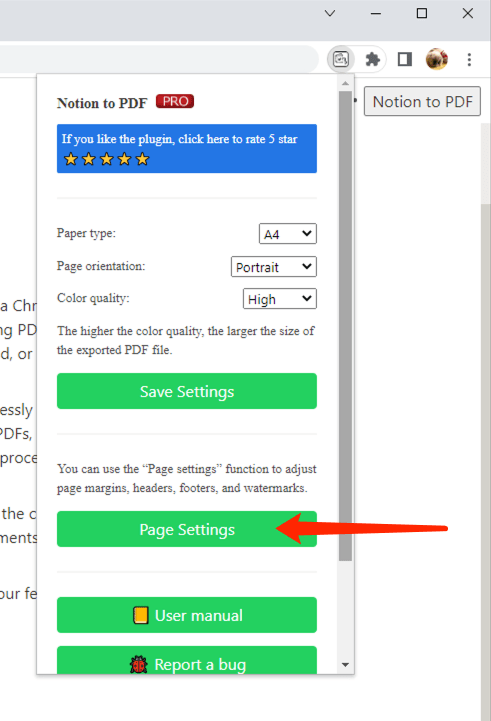Open the Color quality High dropdown
The image size is (491, 721).
coord(280,299)
